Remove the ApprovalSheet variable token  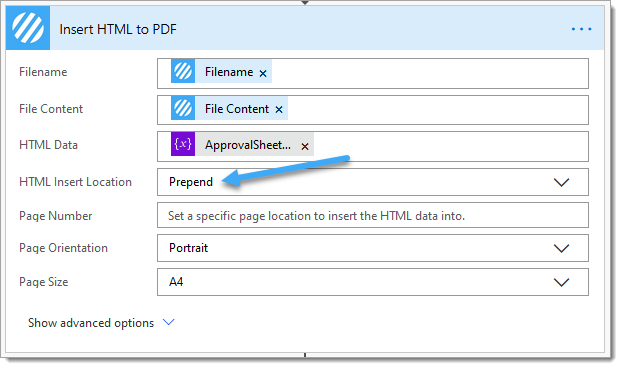305,147
